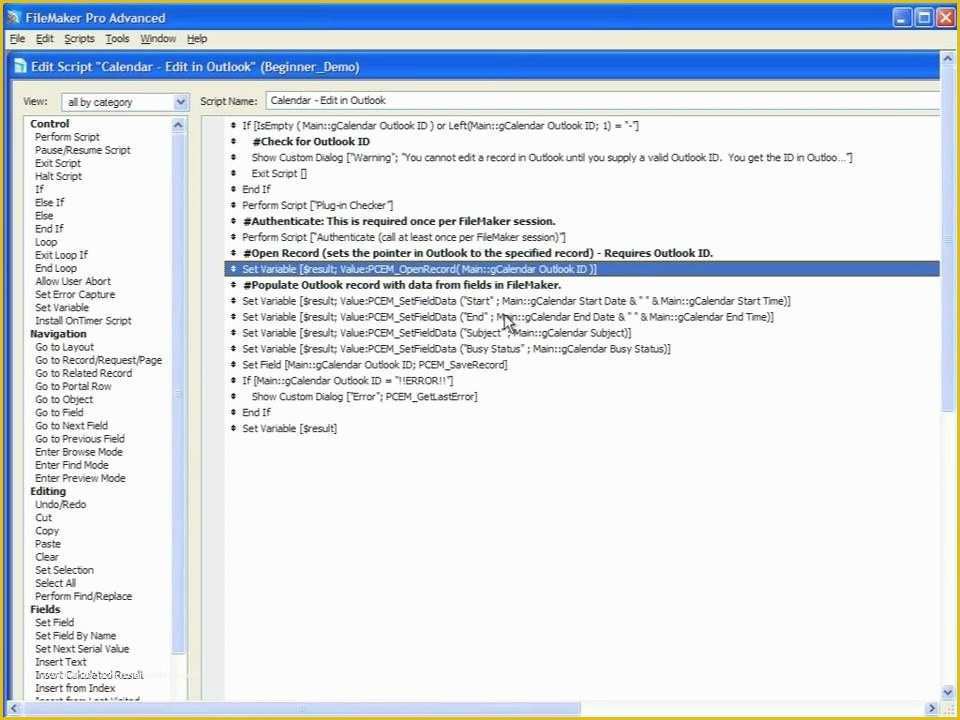Image resolution: width=960 pixels, height=720 pixels.
Task: Select the '#Authenticate' comment line
Action: [399, 221]
